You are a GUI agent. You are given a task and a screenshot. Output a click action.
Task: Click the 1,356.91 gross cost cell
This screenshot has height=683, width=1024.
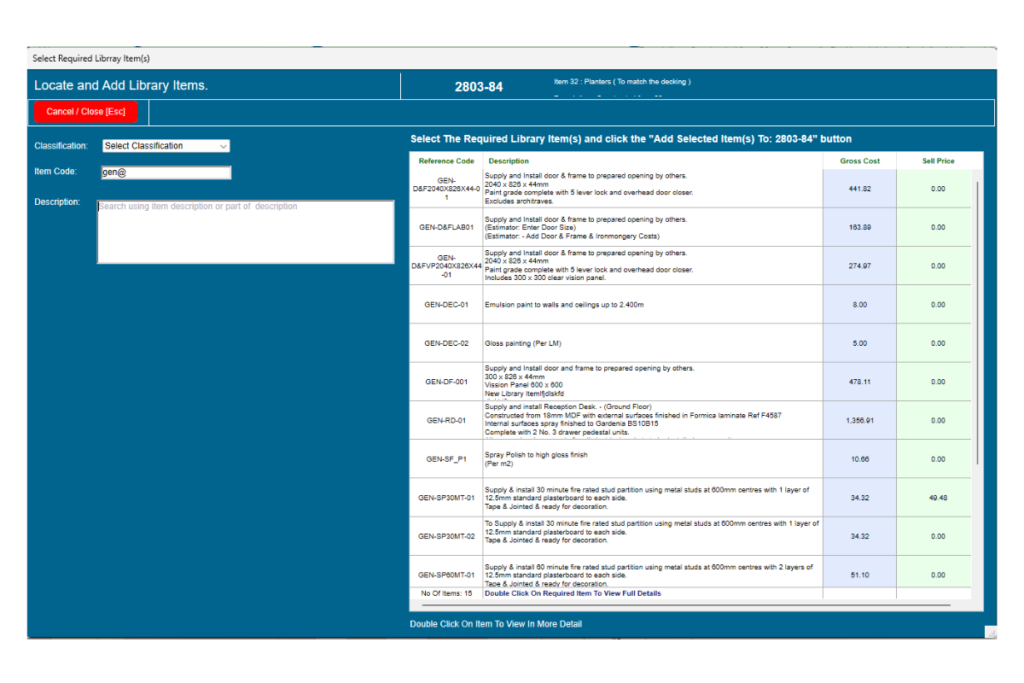pos(859,421)
